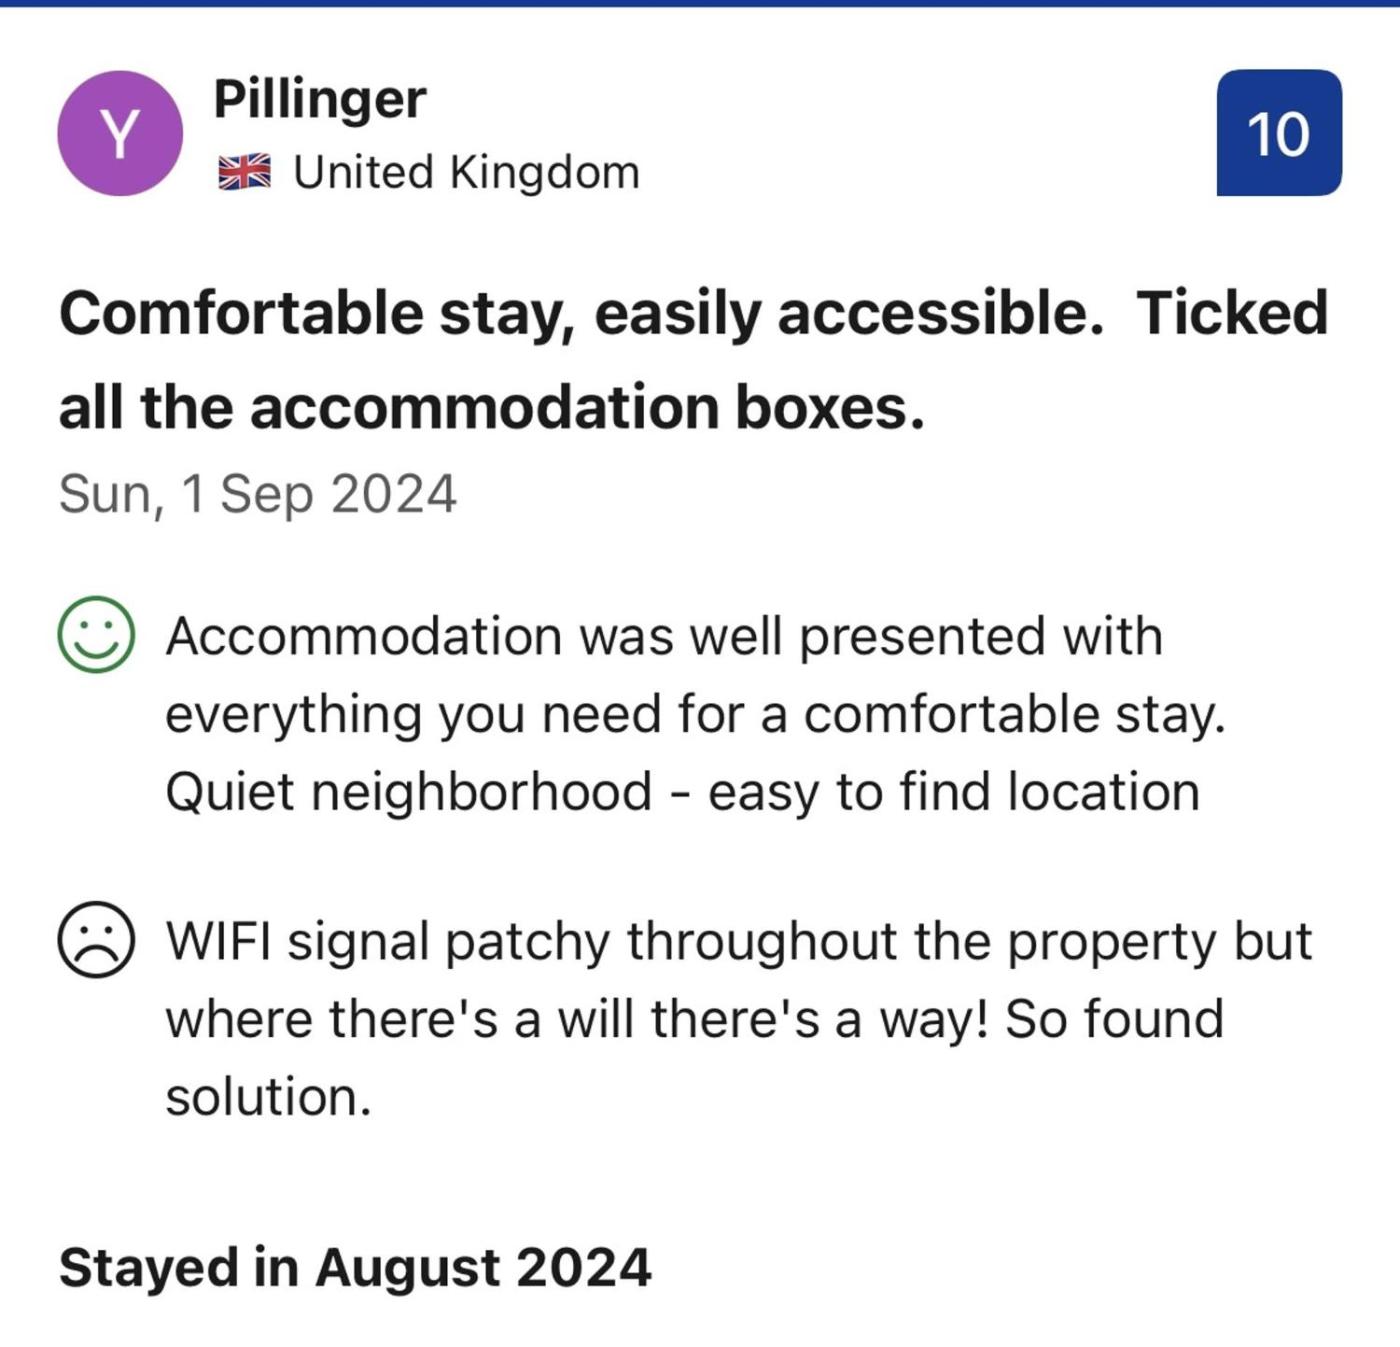Click the 'WIFI signal patchy throughout' line
The width and height of the screenshot is (1400, 1347).
point(738,942)
